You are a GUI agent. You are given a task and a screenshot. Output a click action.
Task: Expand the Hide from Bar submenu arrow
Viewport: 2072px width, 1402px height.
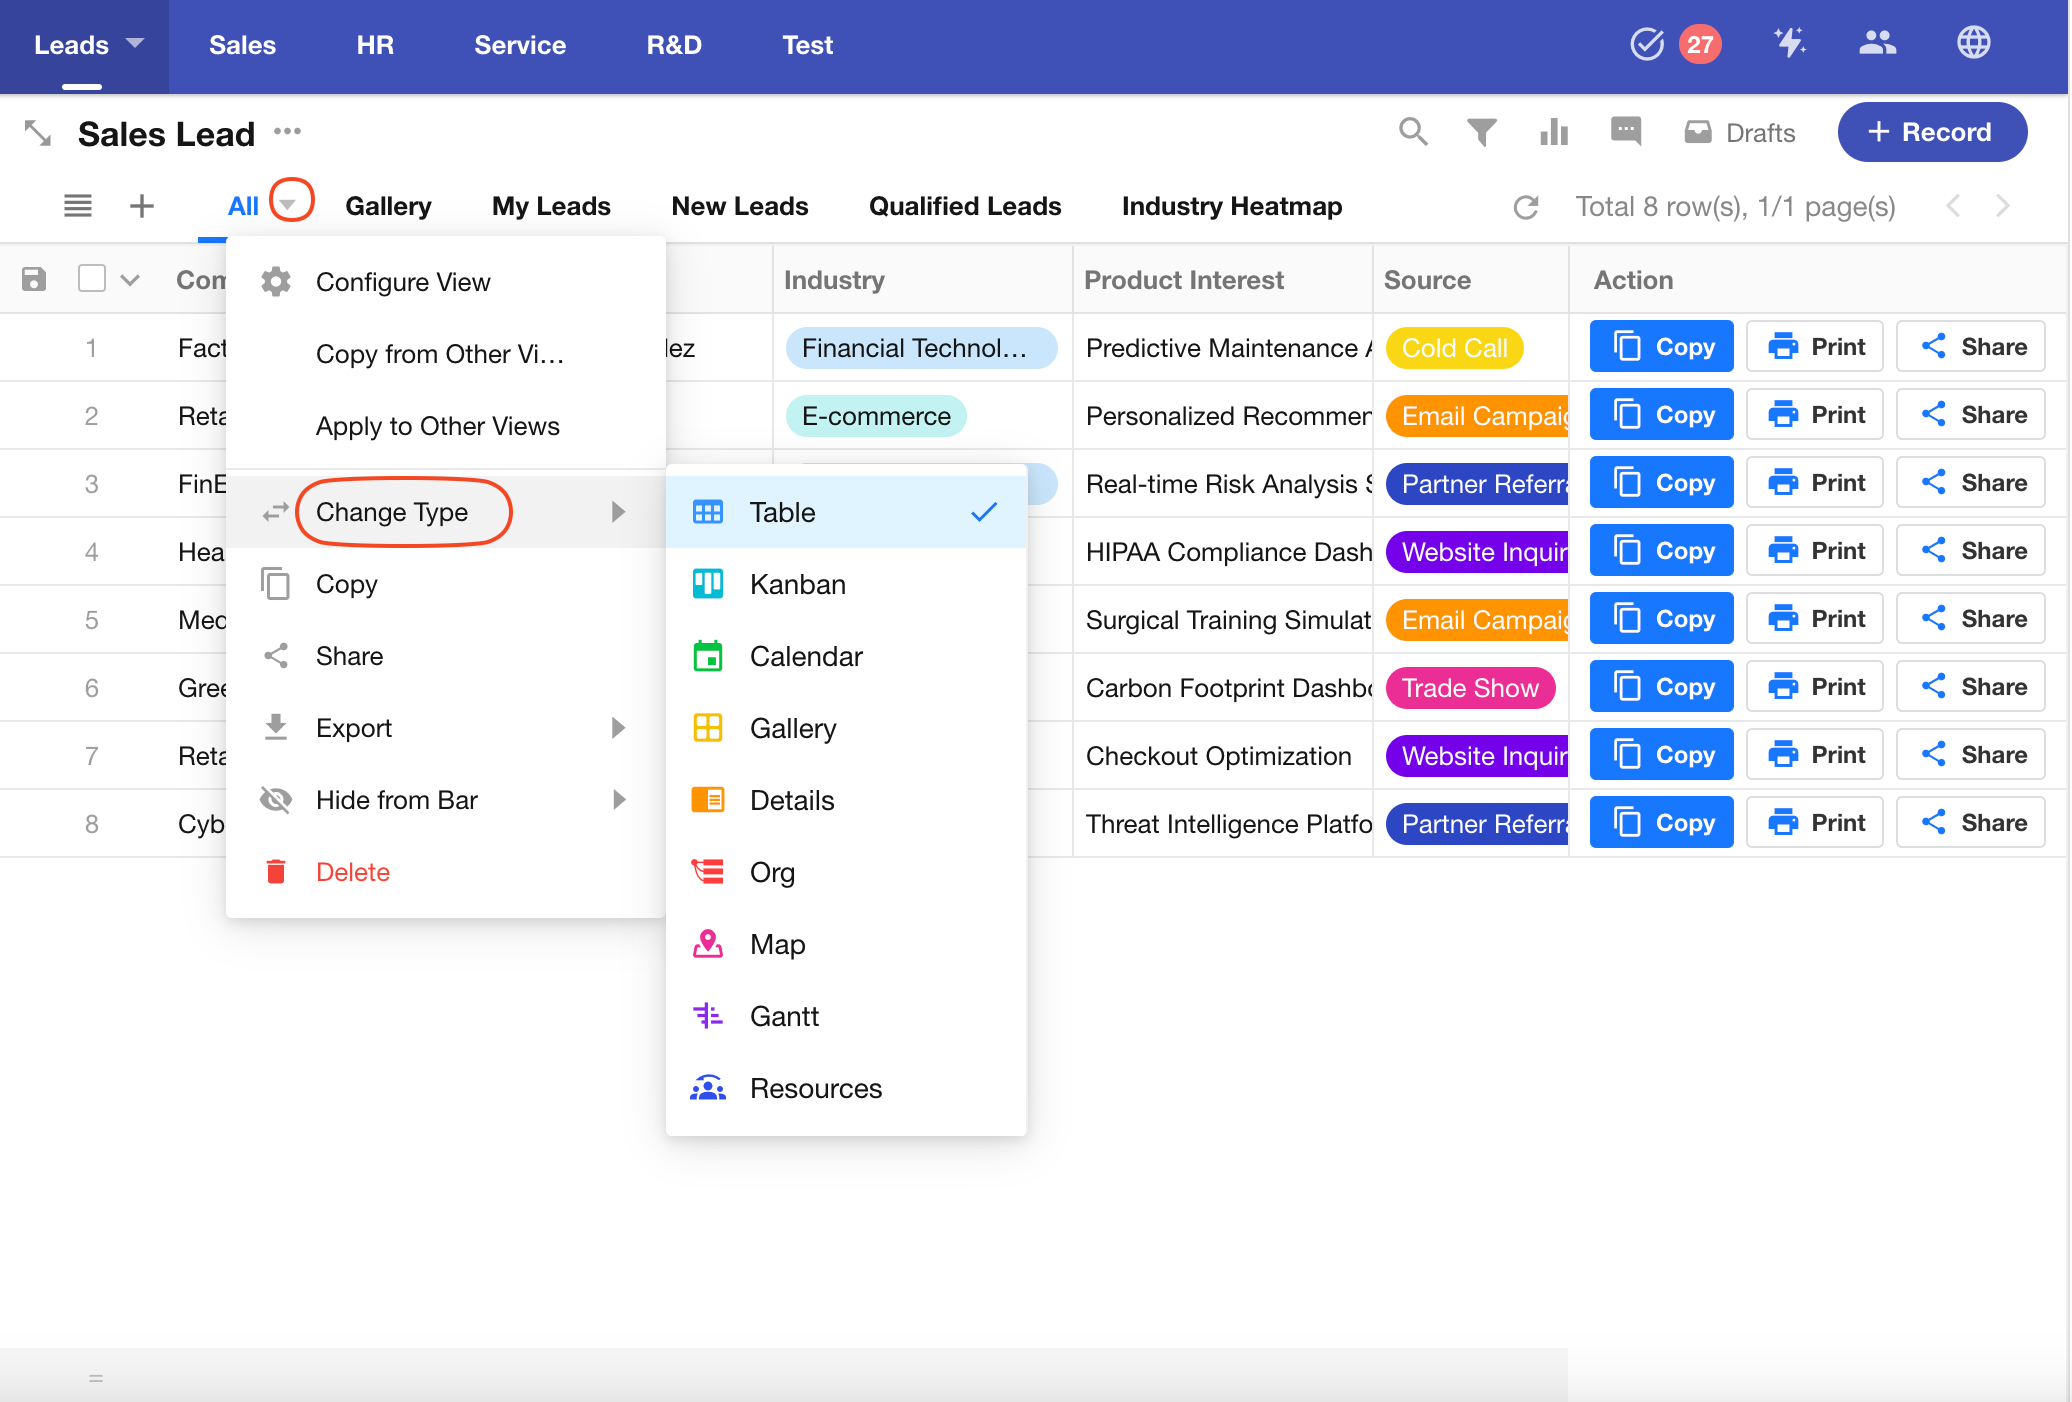619,800
